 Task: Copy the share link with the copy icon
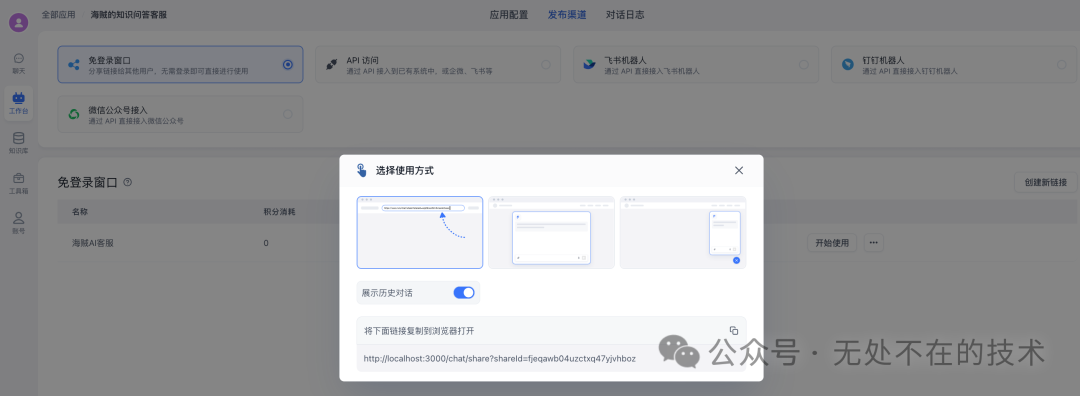coord(734,331)
